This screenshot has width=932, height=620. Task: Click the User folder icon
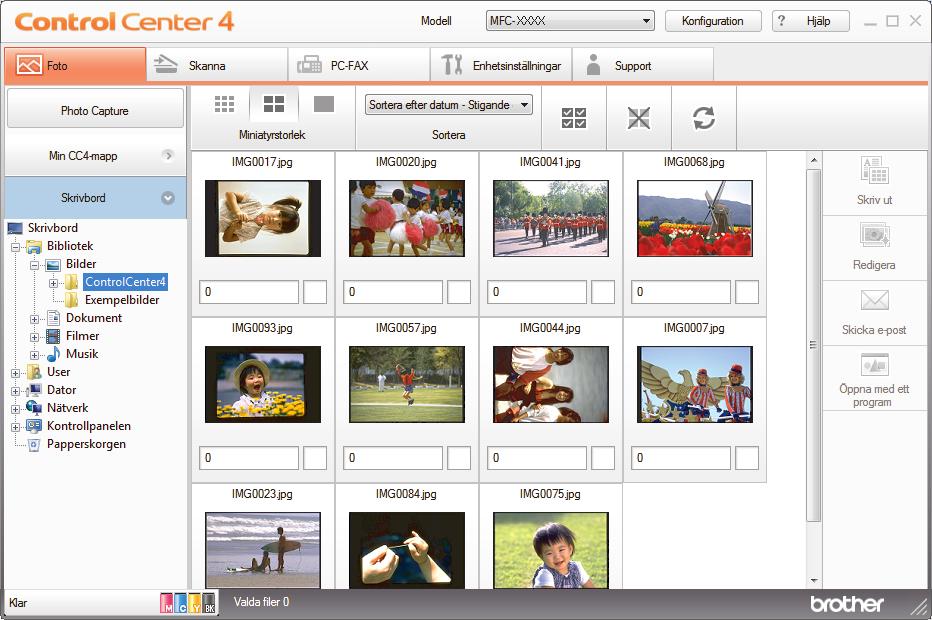(34, 372)
